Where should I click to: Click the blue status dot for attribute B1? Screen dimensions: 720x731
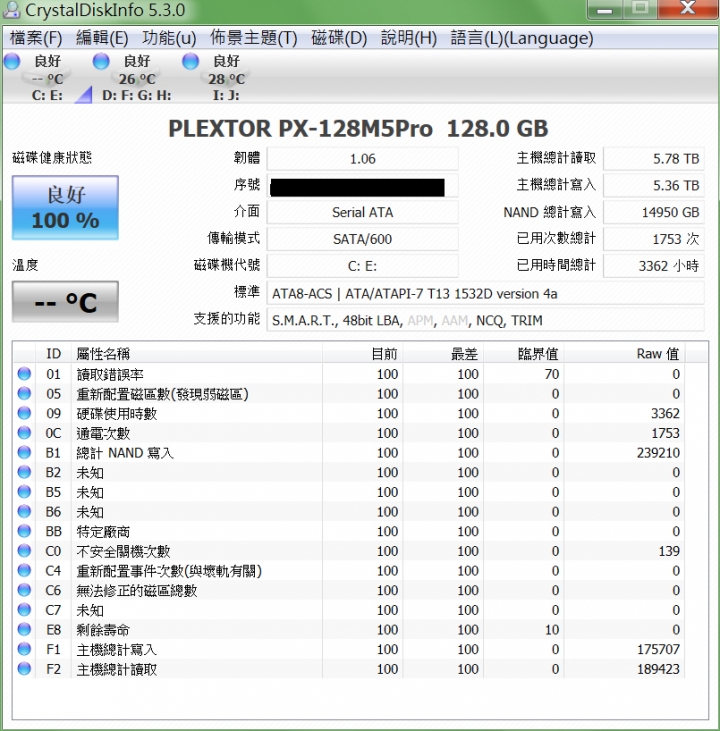(24, 452)
